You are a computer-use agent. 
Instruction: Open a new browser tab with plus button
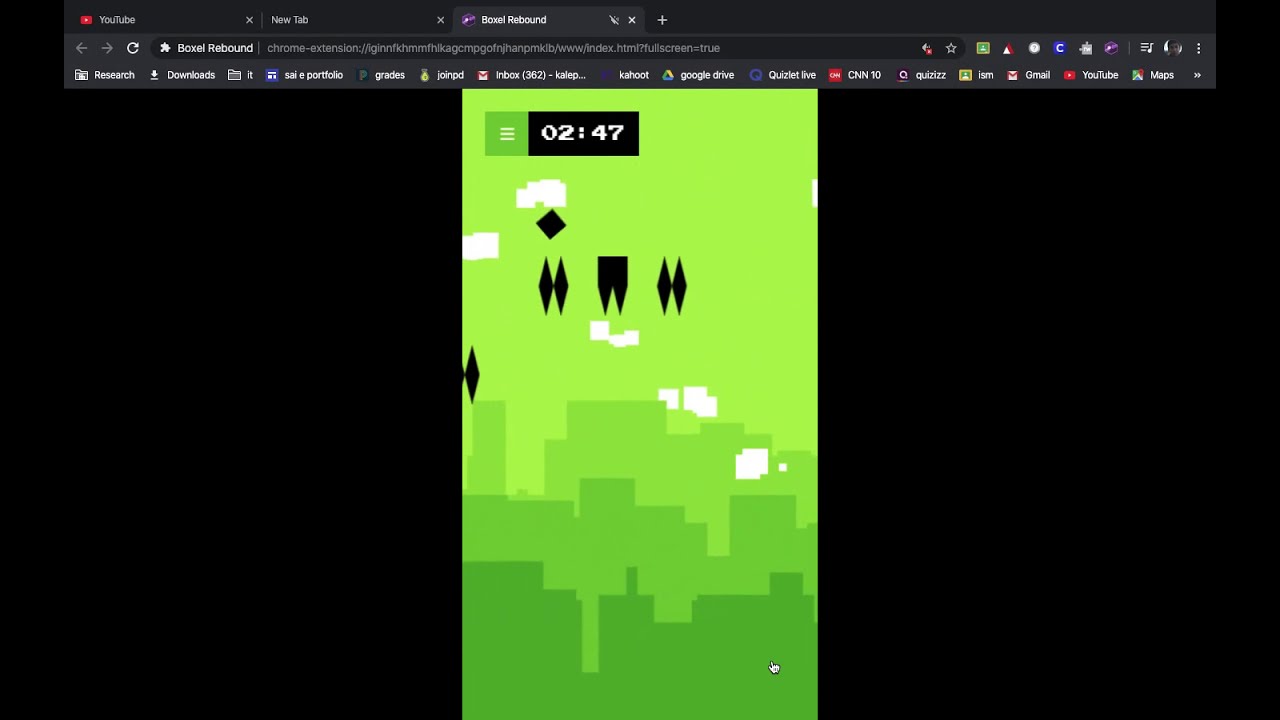point(662,20)
